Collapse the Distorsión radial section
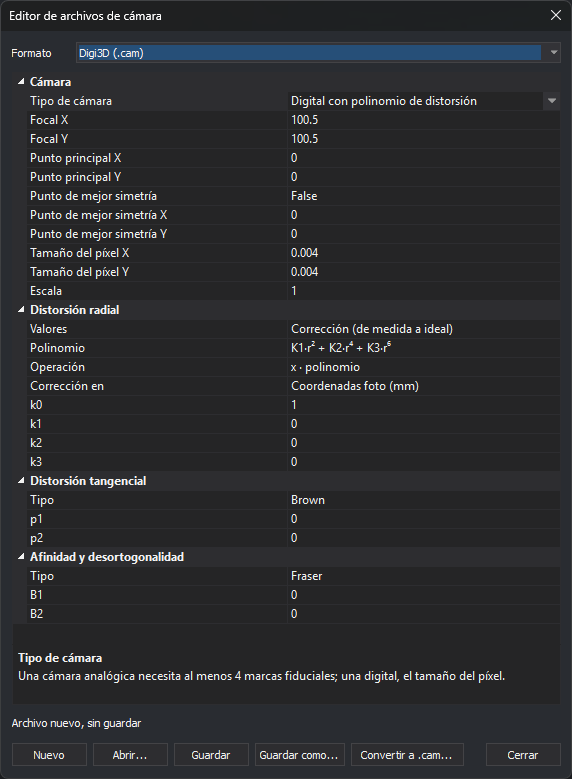Image resolution: width=572 pixels, height=779 pixels. click(x=21, y=310)
